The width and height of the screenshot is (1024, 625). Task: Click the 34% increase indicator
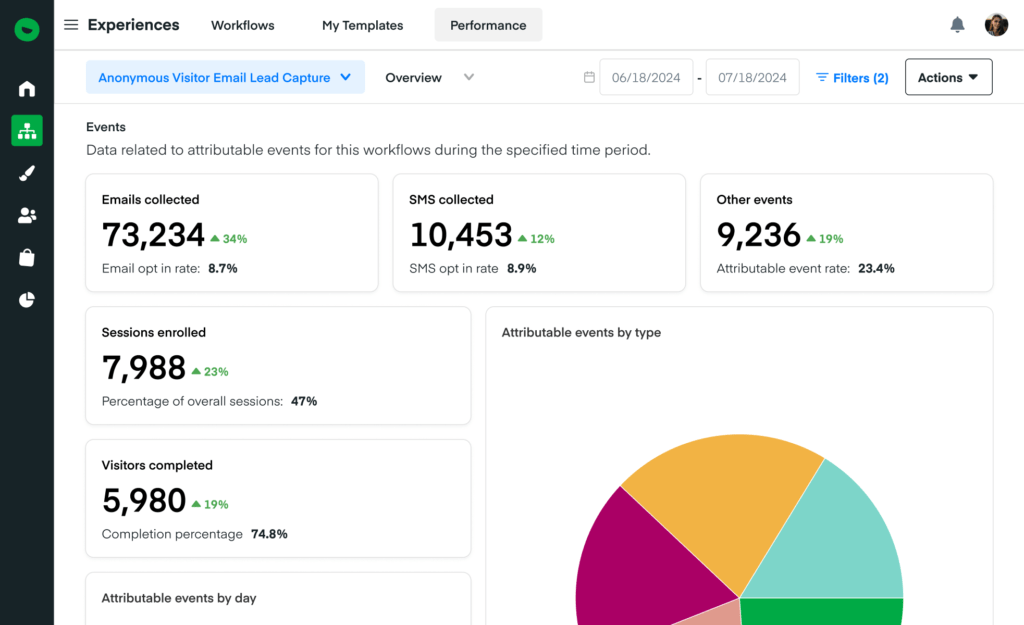tap(229, 239)
